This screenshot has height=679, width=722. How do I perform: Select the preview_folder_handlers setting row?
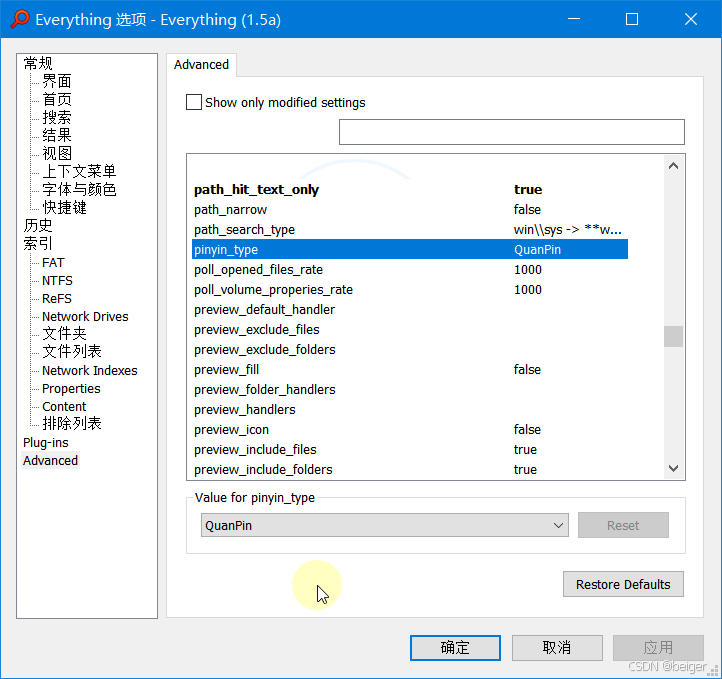click(410, 389)
